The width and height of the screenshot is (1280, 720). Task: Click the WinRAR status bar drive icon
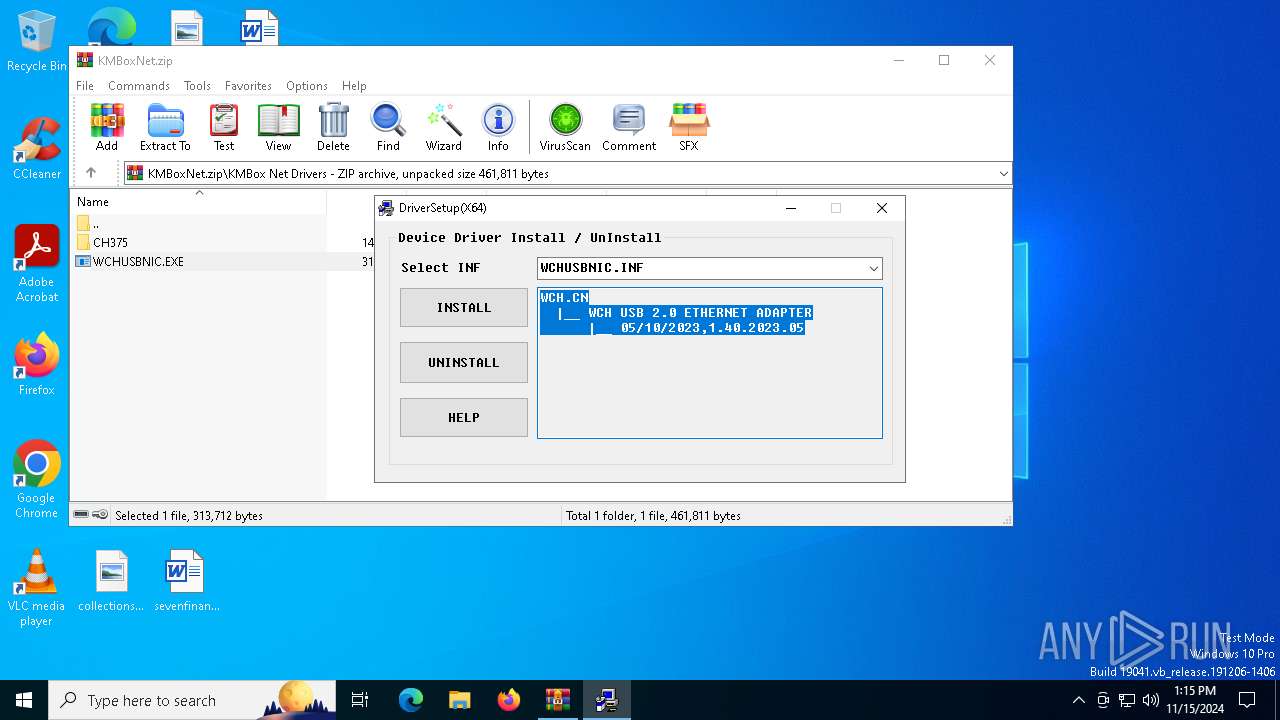pos(81,515)
